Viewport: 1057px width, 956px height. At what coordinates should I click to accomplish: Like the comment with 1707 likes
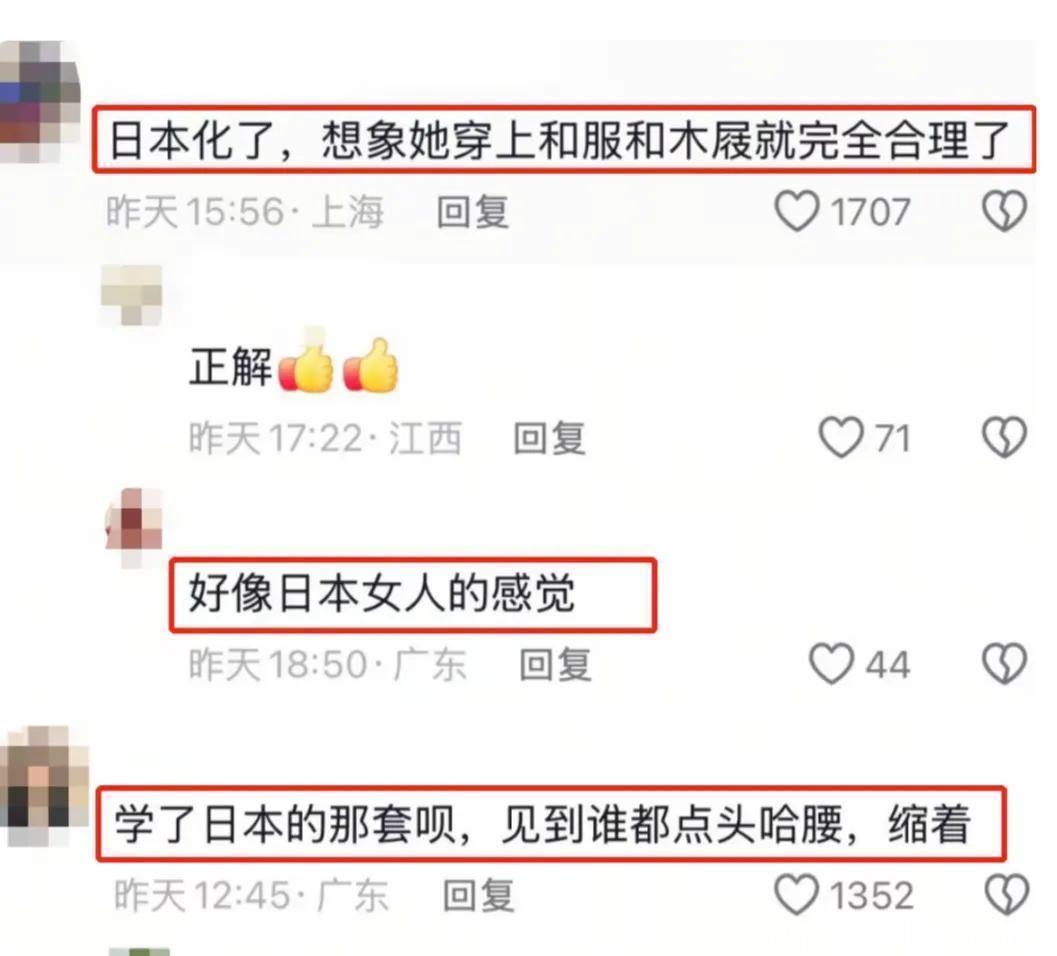pos(797,212)
